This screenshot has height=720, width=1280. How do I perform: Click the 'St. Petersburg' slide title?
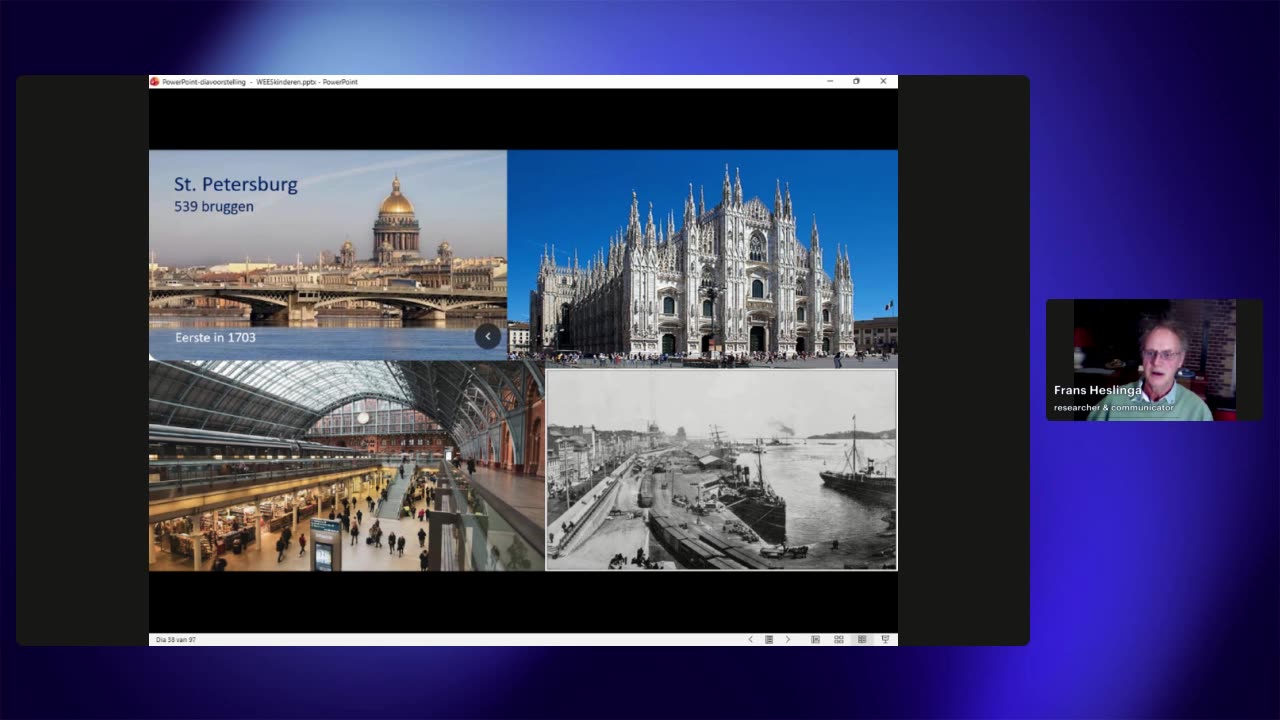point(236,185)
